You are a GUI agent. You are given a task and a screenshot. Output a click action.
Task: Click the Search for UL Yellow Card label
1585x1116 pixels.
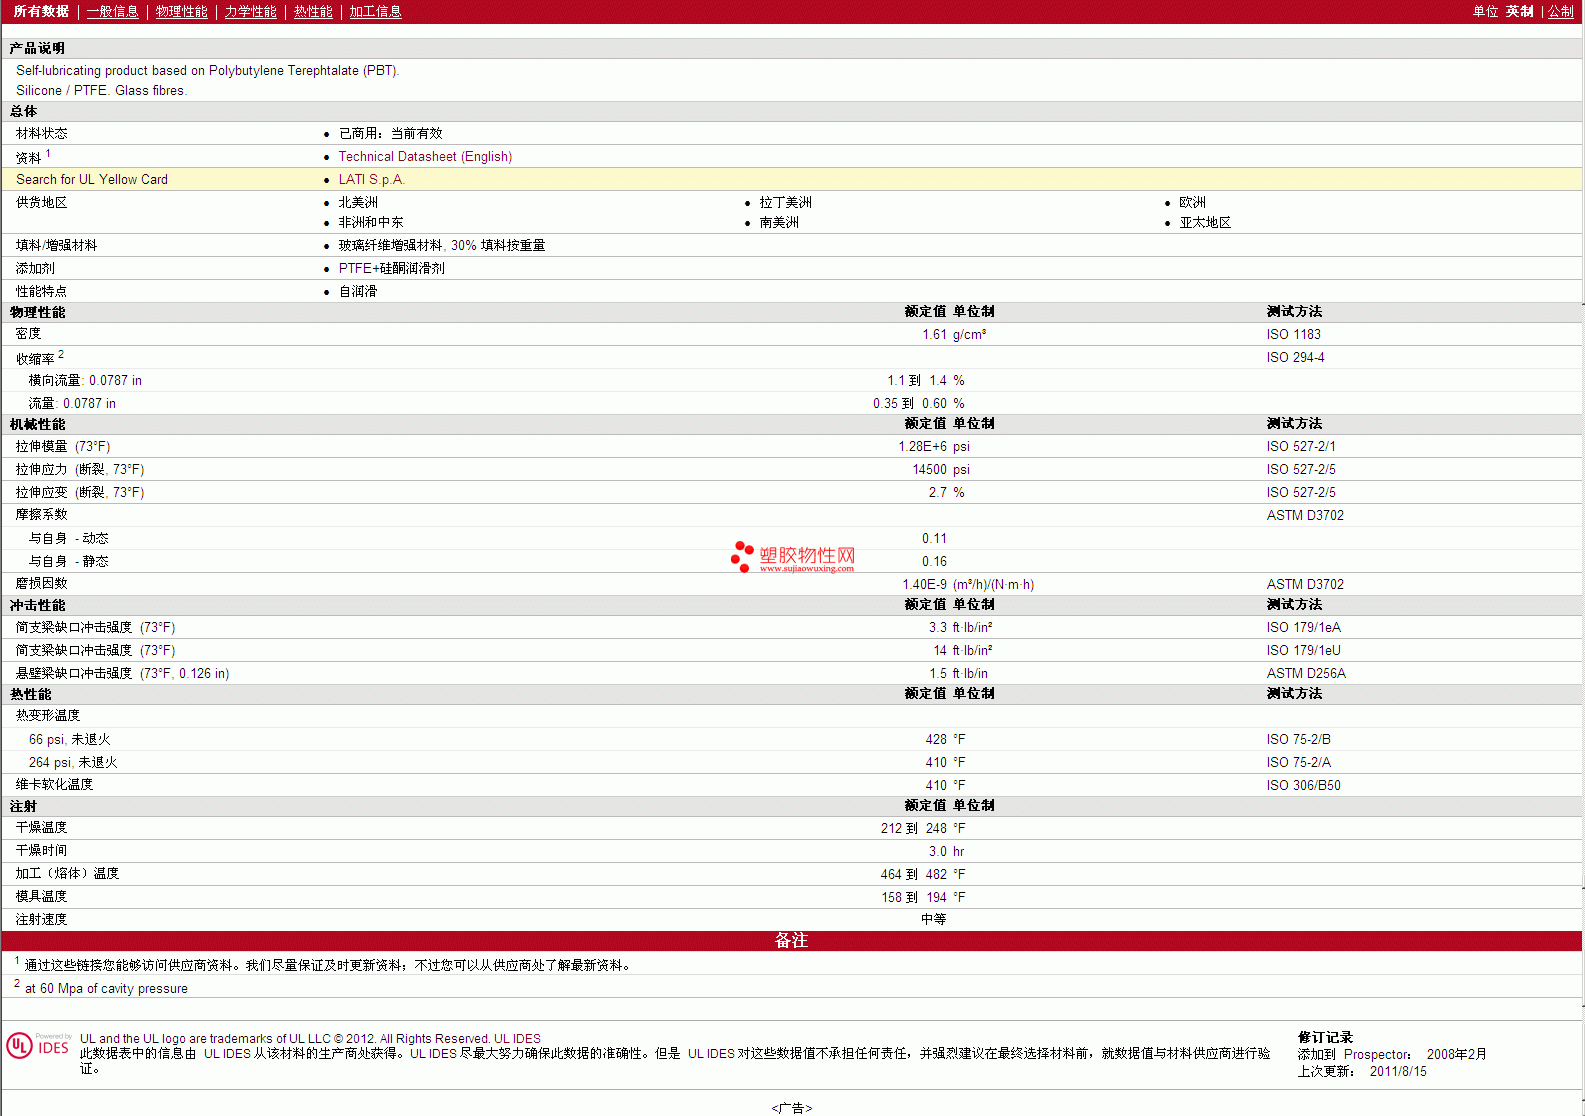[x=92, y=180]
